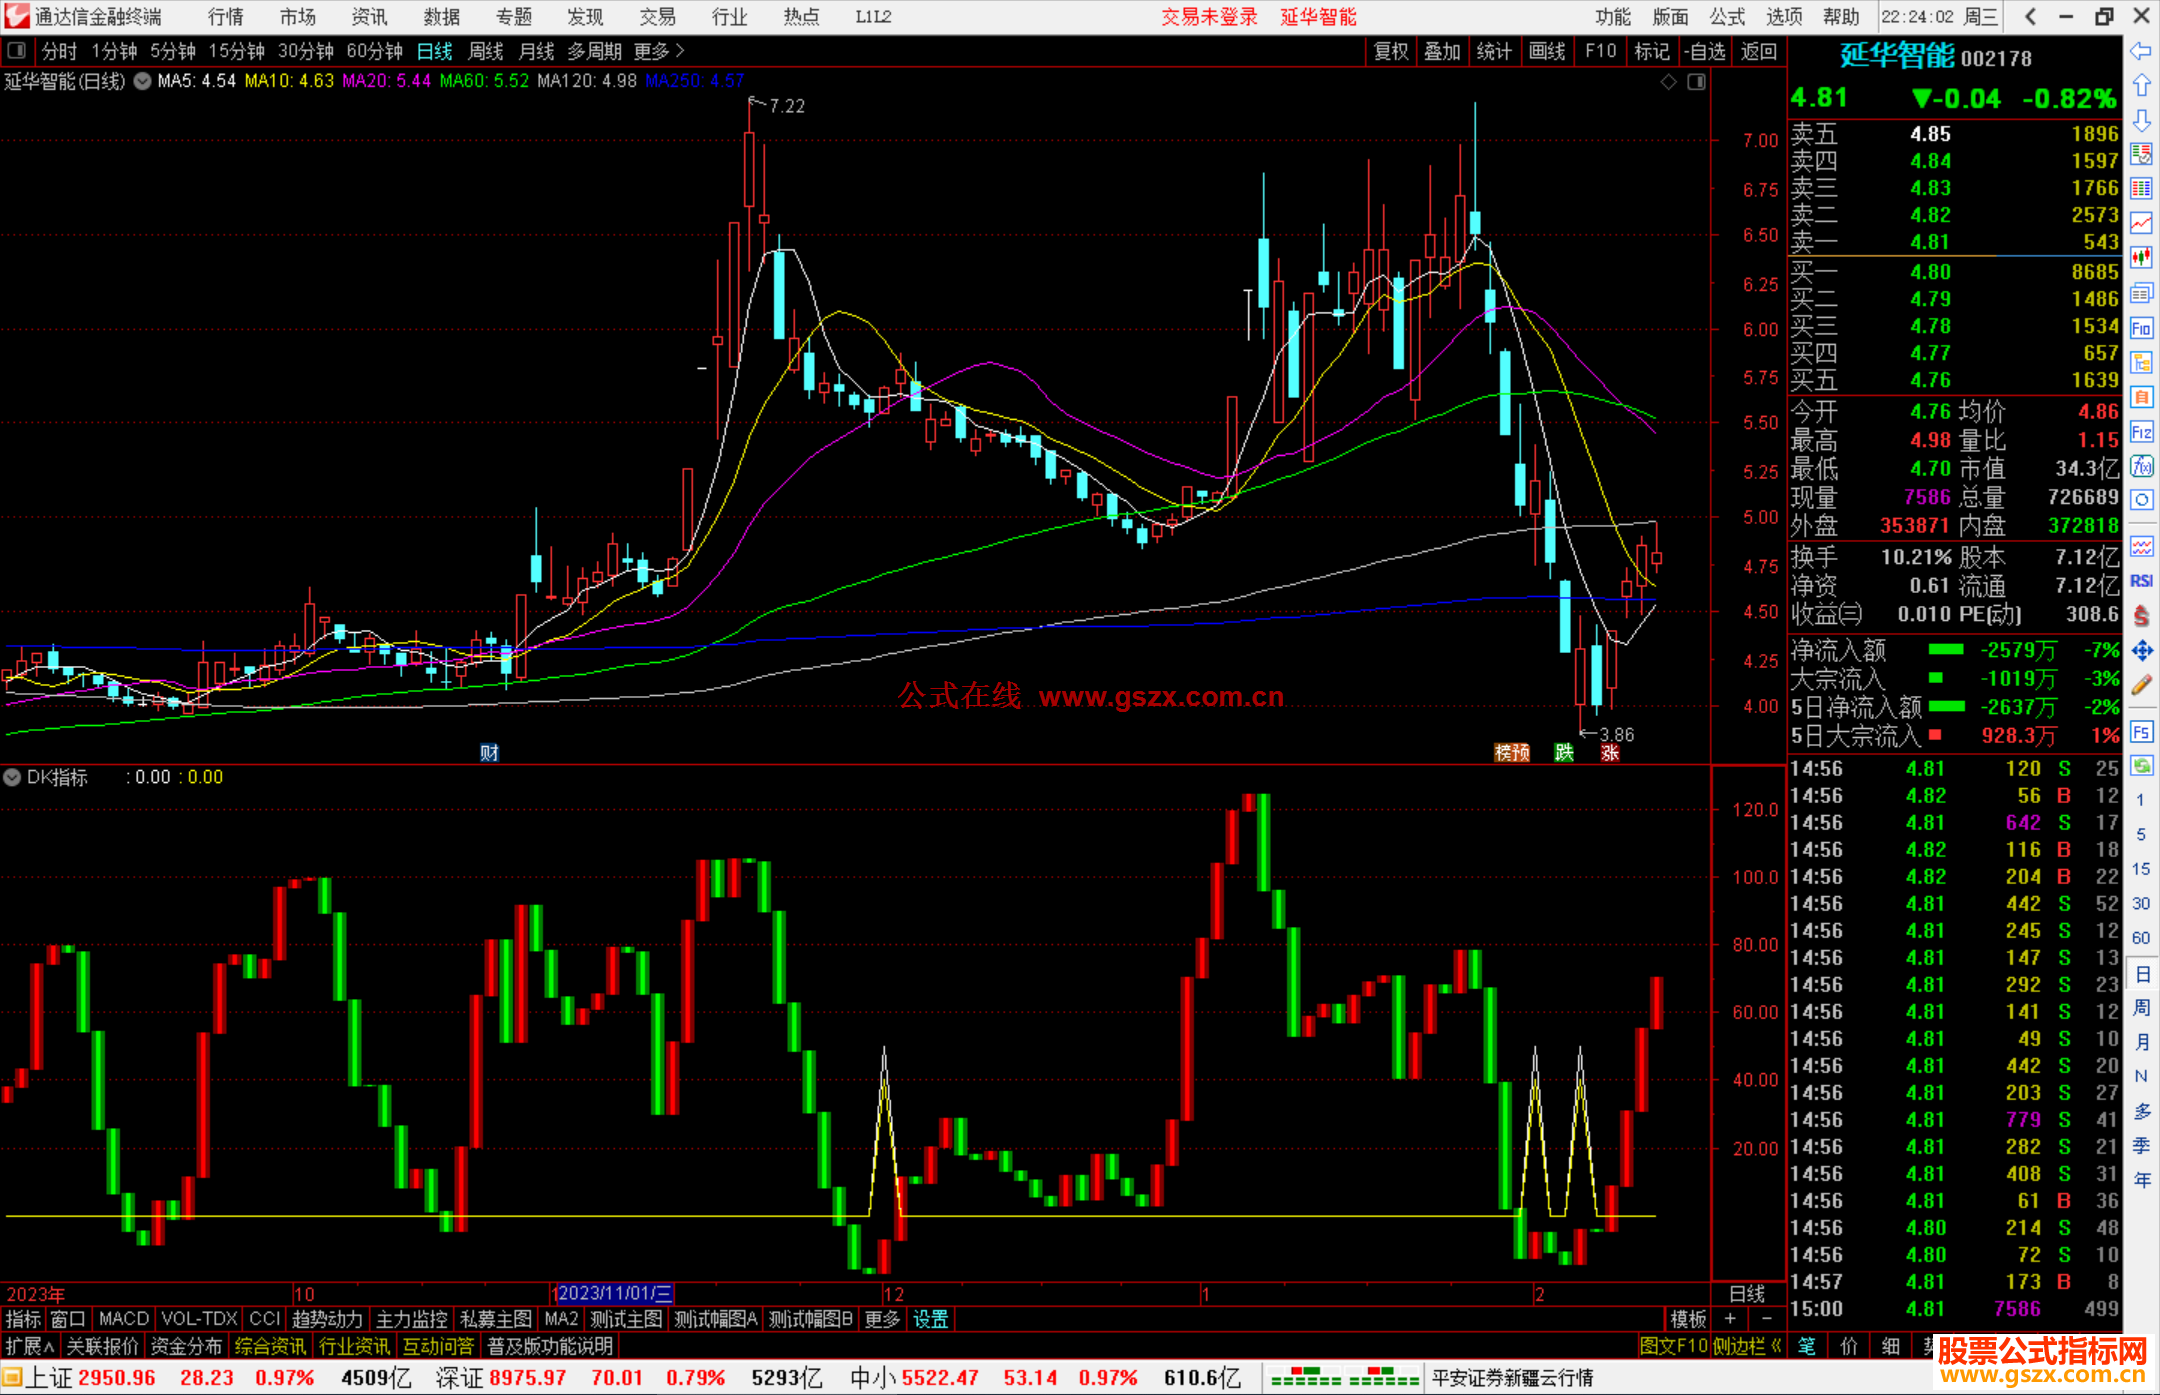Click the four-way move arrows icon
The image size is (2160, 1395).
[x=2141, y=651]
